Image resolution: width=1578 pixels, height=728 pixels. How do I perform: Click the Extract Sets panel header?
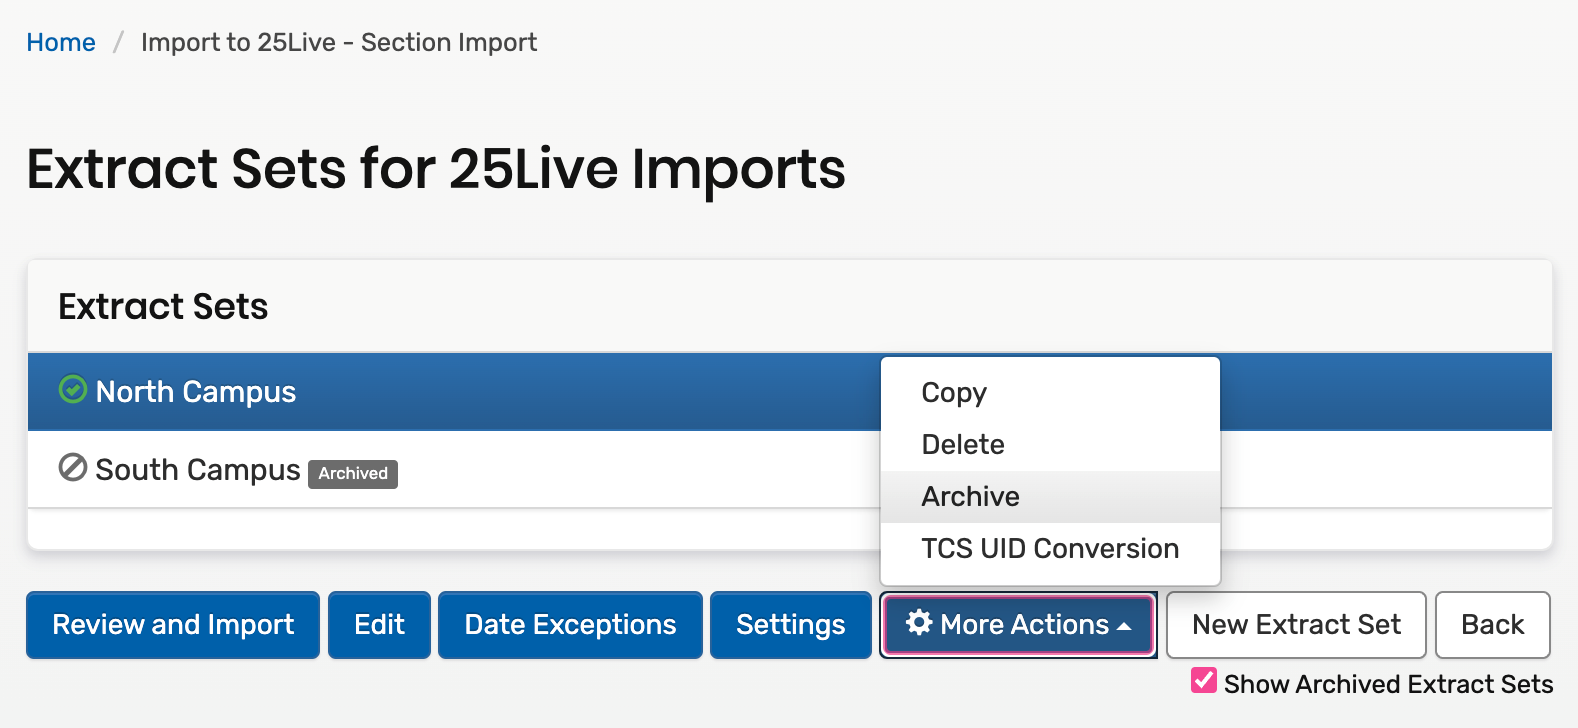(x=163, y=306)
